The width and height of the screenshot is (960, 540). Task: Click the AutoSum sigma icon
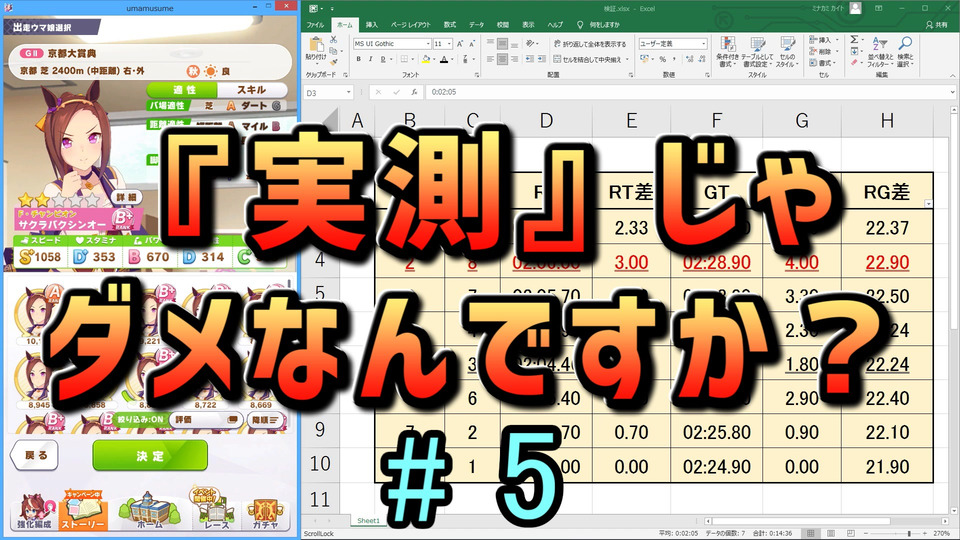tap(855, 40)
